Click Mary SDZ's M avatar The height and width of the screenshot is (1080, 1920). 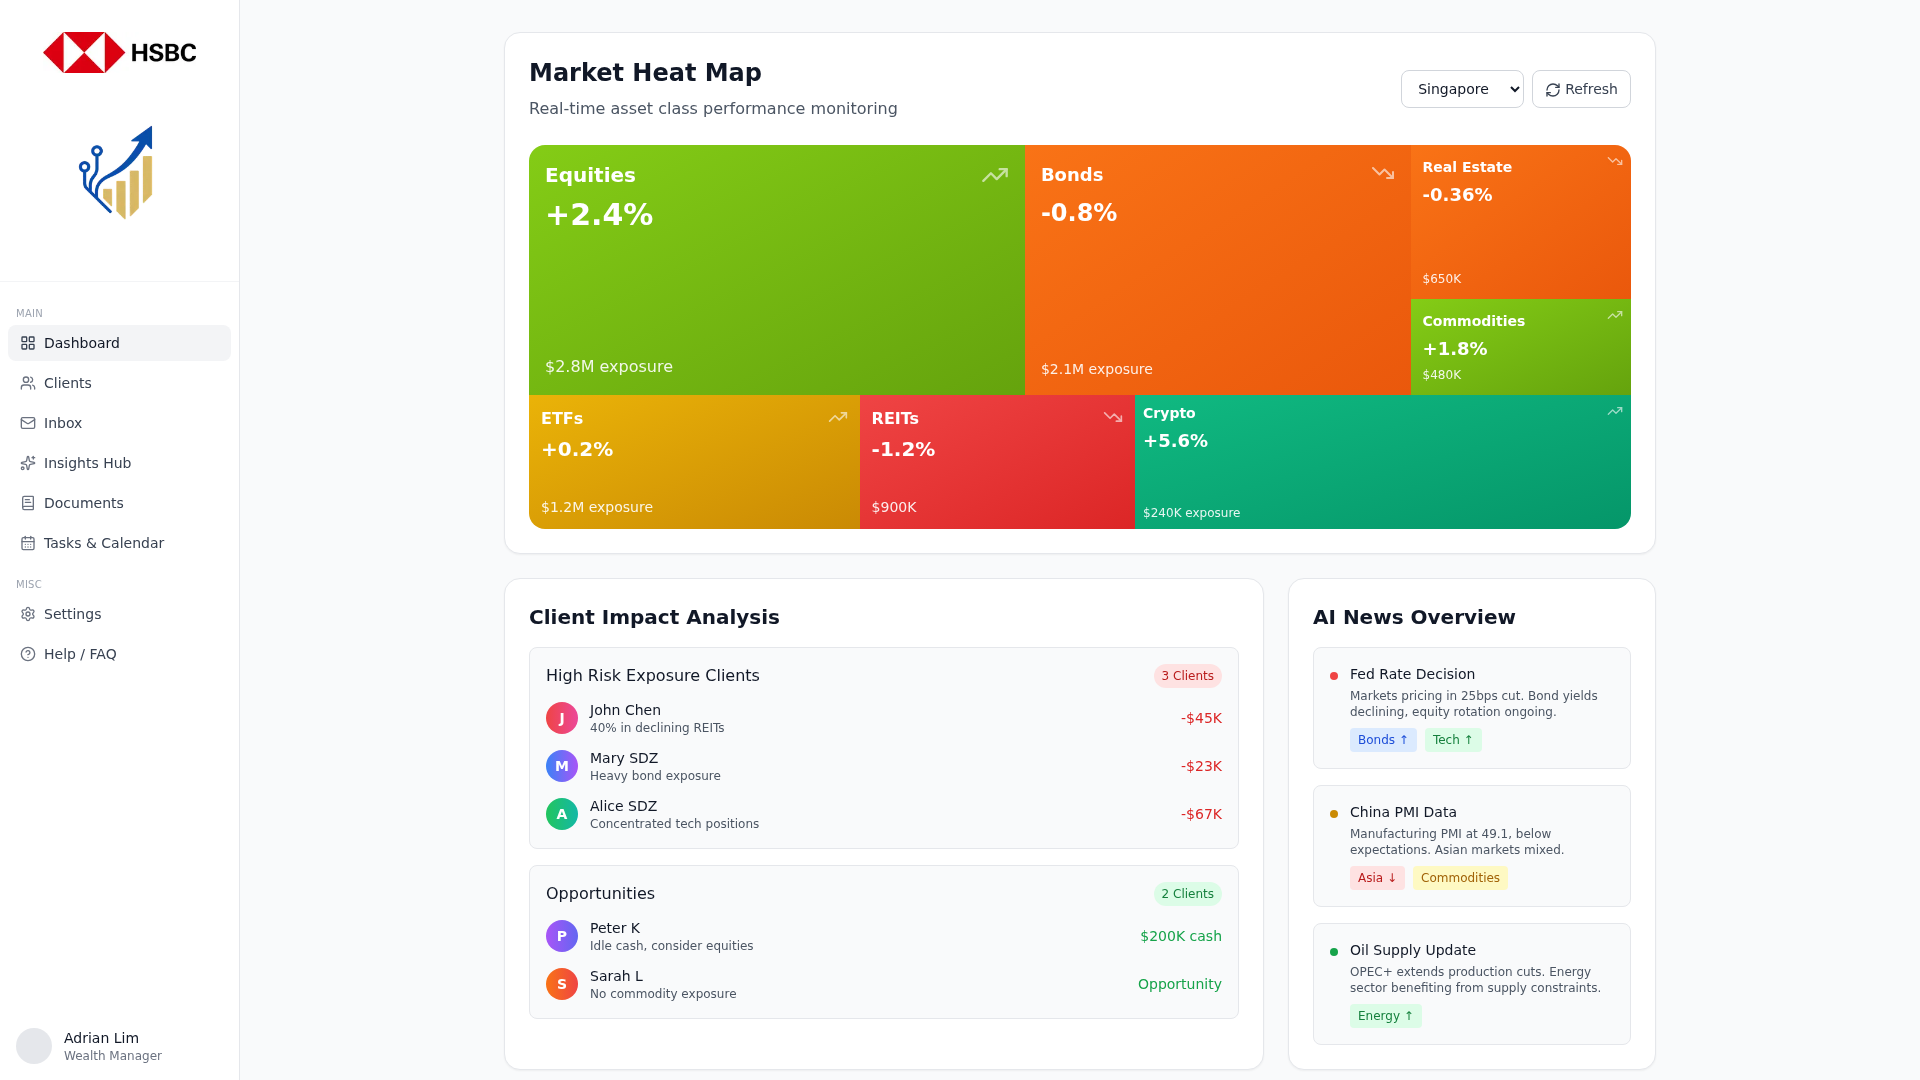tap(562, 766)
